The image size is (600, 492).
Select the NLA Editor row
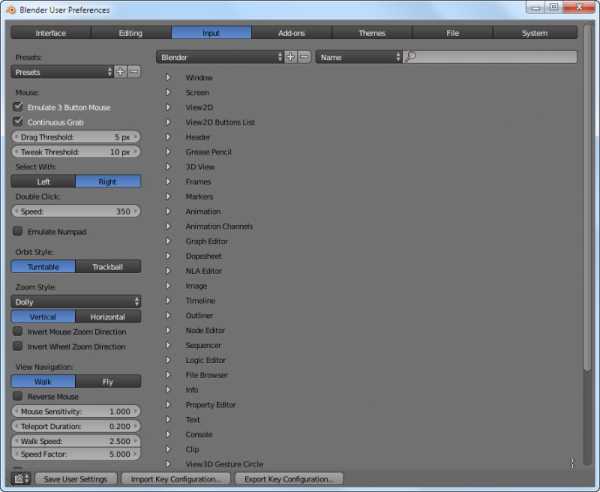point(204,270)
